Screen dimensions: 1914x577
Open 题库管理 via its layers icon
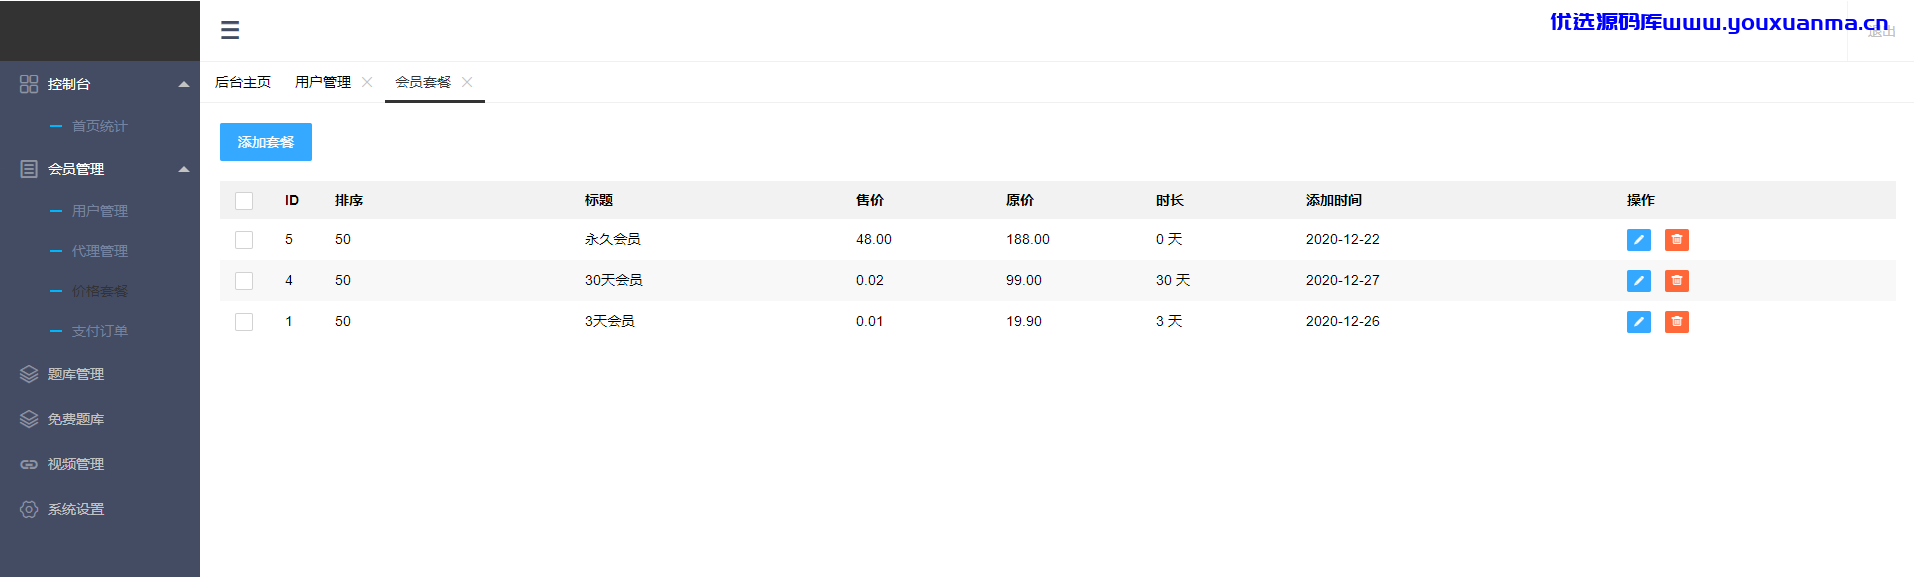(29, 374)
